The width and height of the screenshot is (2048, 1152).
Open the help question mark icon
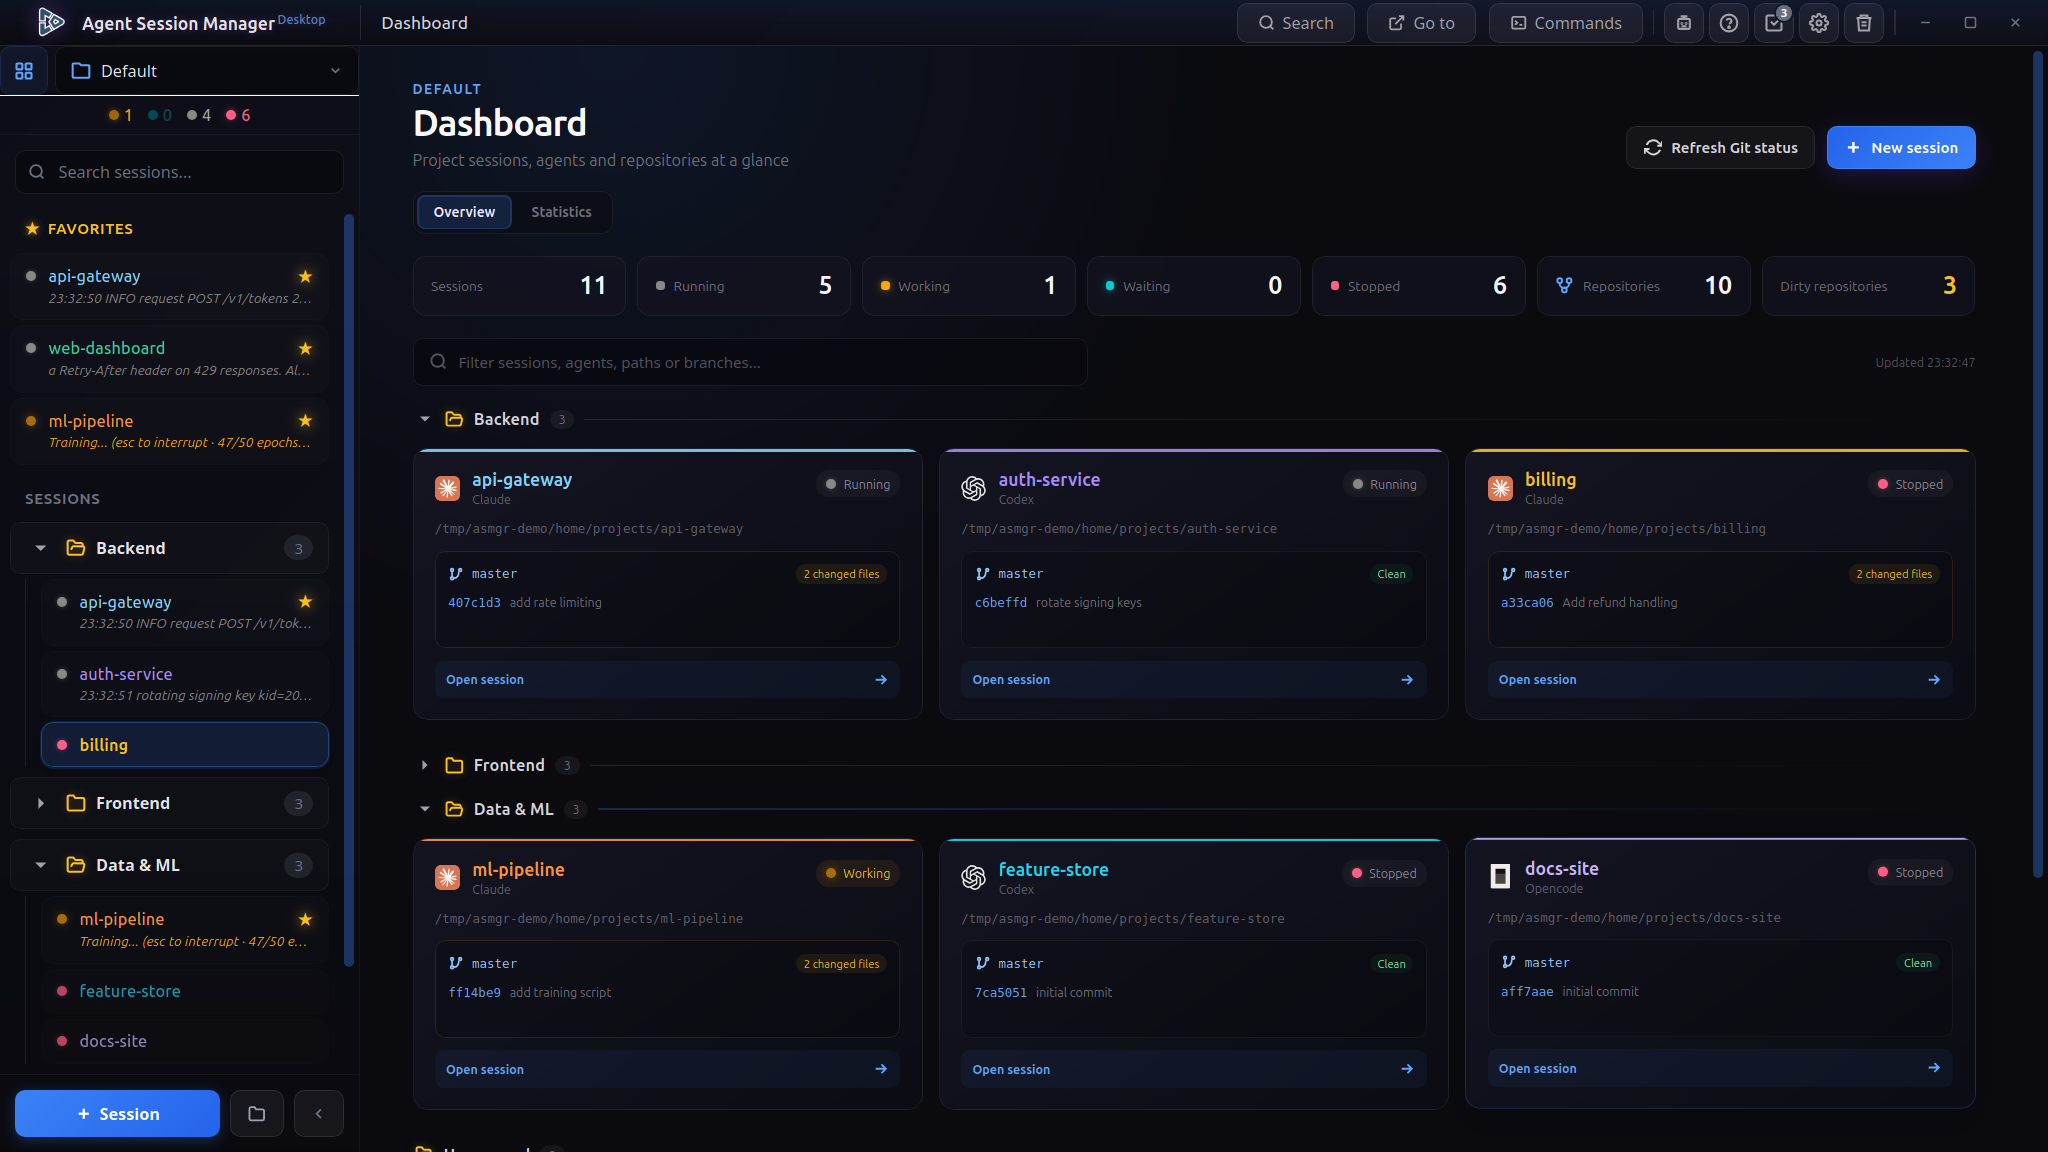coord(1729,23)
